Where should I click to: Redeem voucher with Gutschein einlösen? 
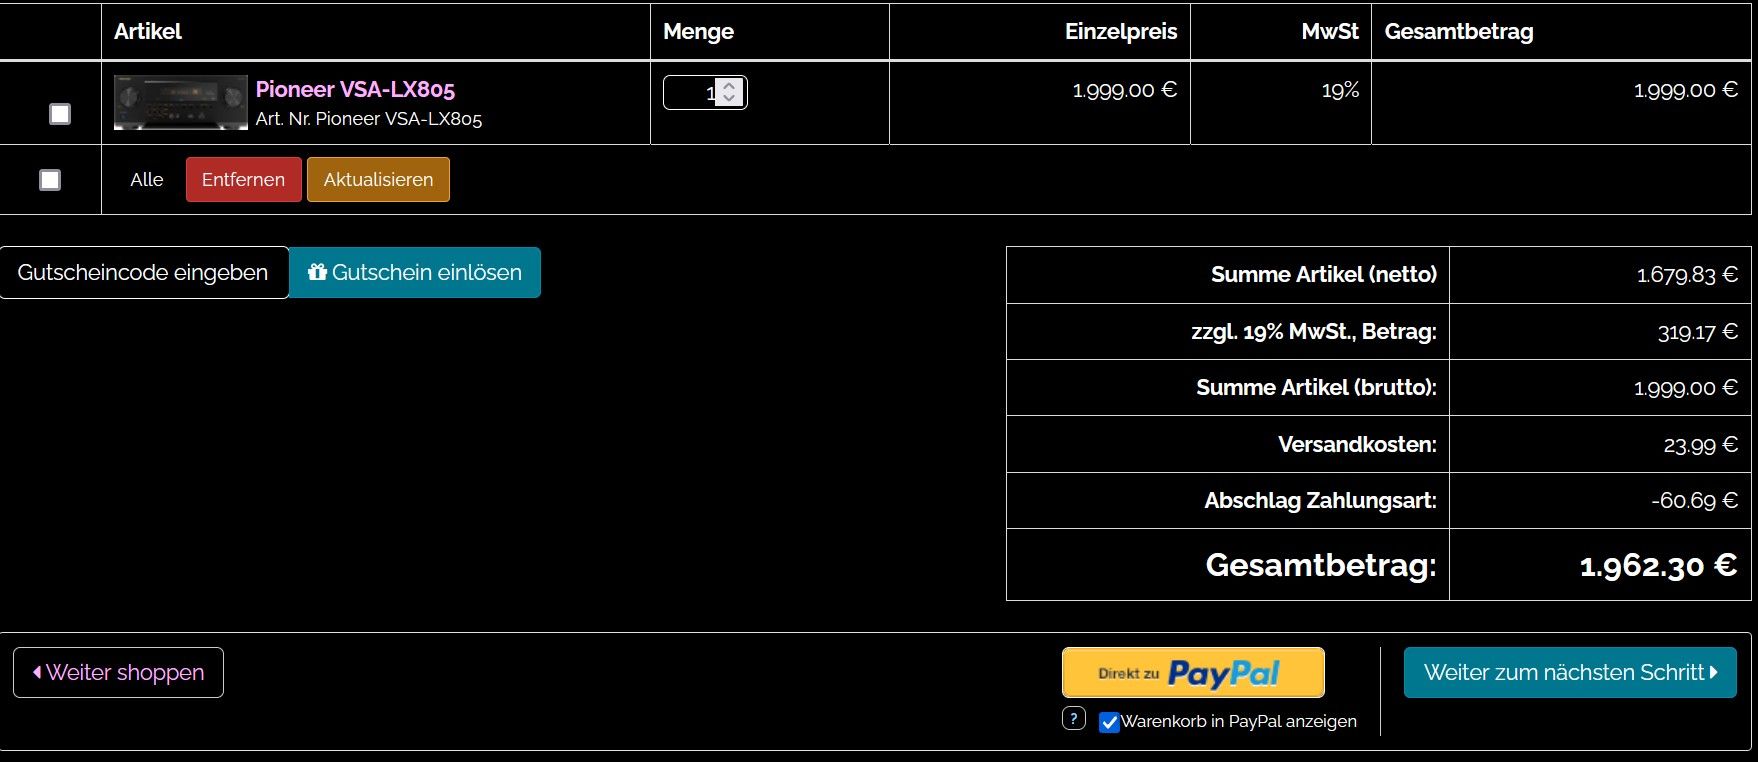click(x=415, y=272)
